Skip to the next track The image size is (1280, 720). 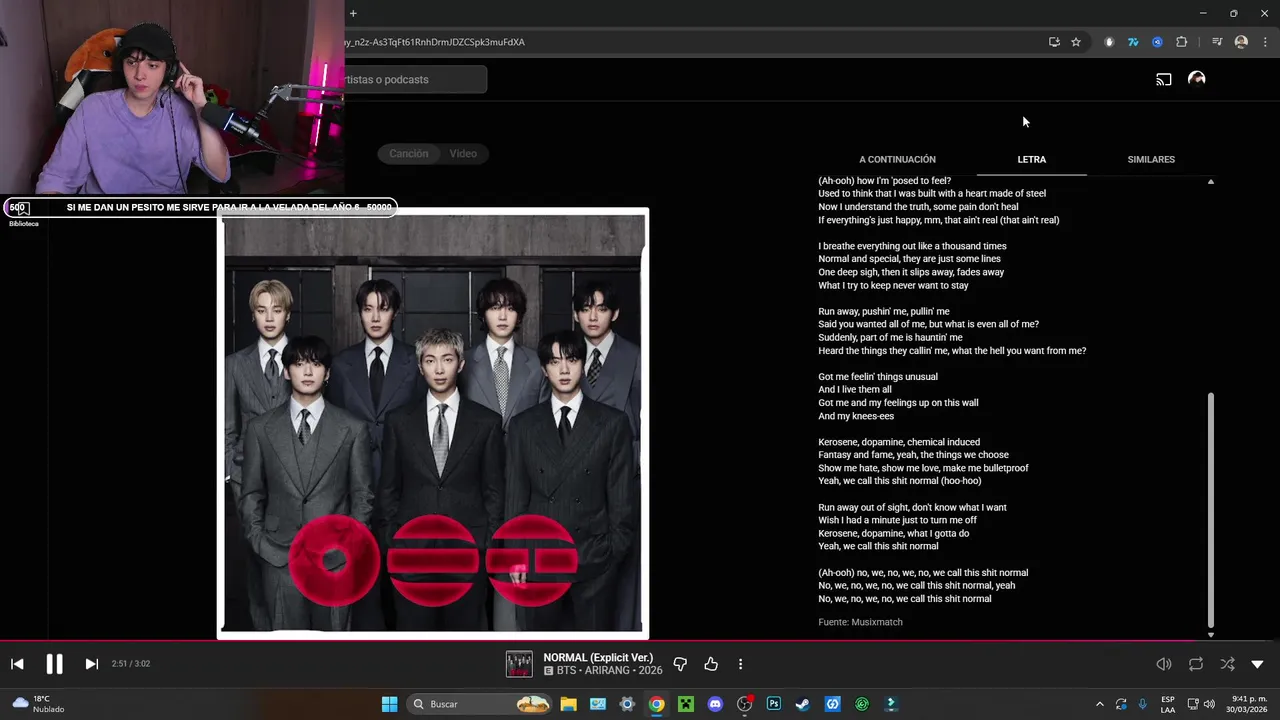point(91,664)
